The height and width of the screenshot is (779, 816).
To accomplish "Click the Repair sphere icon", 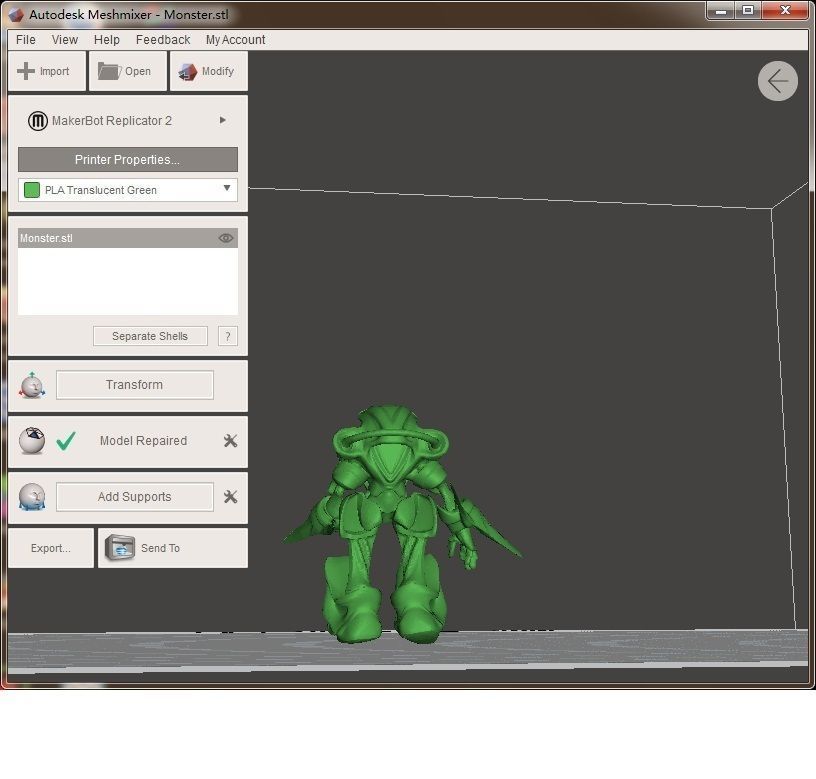I will 32,441.
